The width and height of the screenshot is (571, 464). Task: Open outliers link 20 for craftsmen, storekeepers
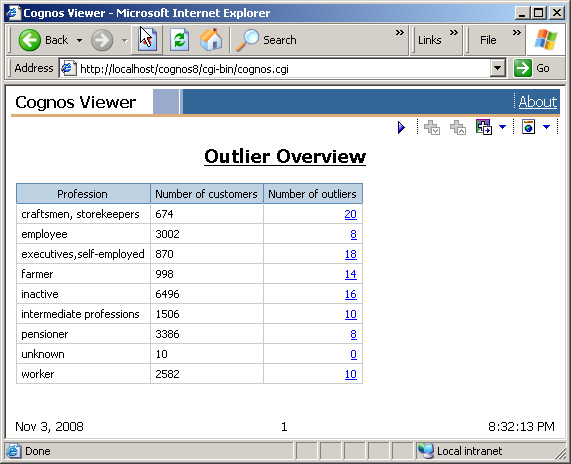(x=350, y=214)
